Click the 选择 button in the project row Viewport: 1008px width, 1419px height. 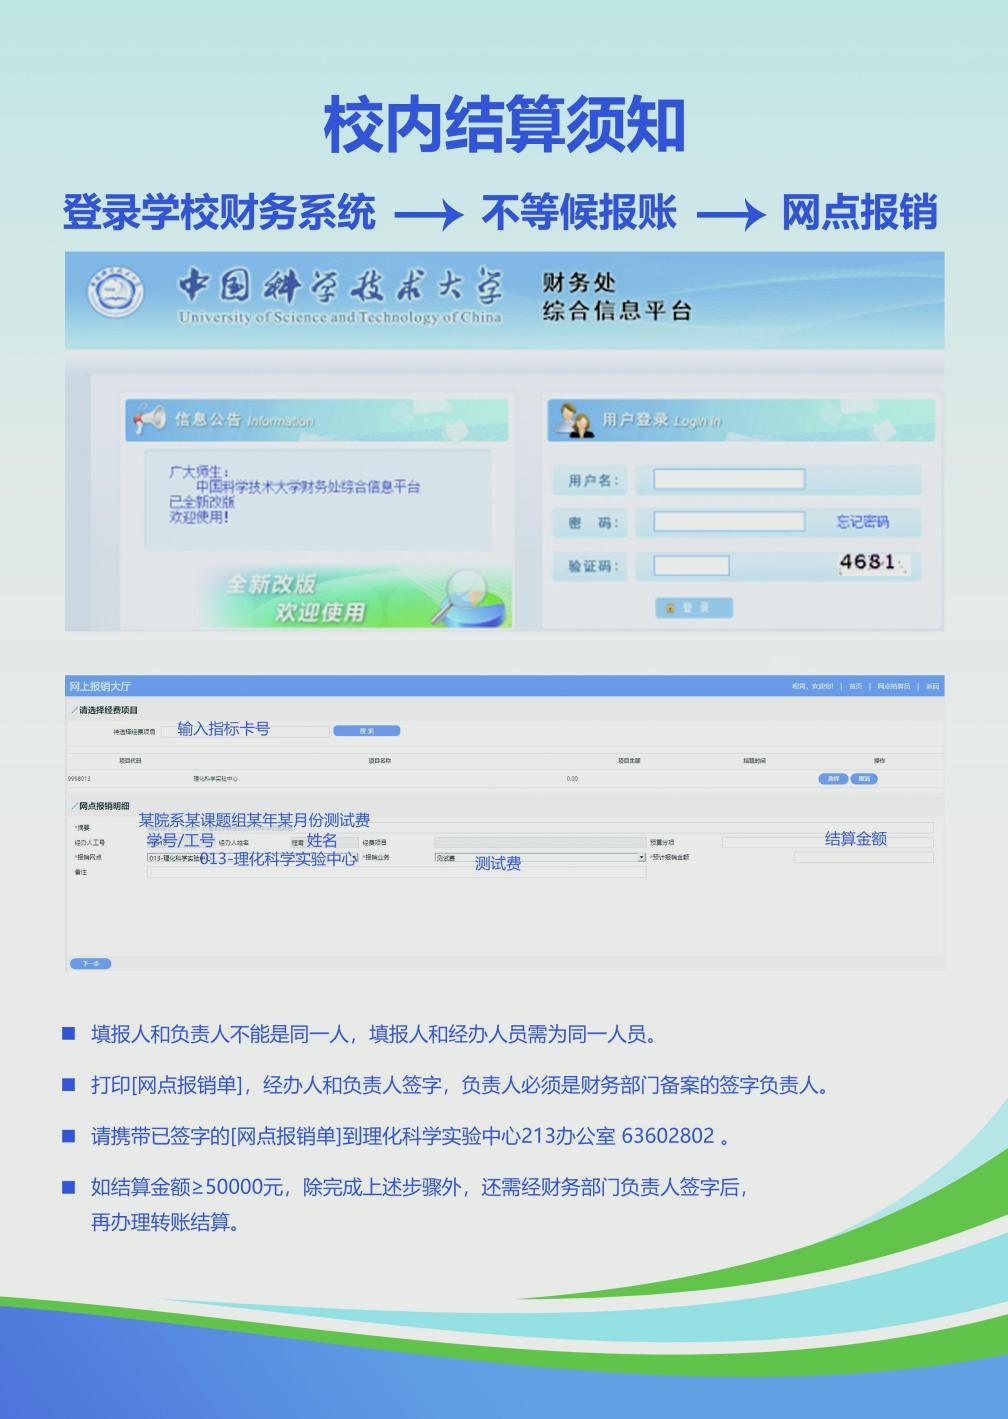click(x=833, y=778)
